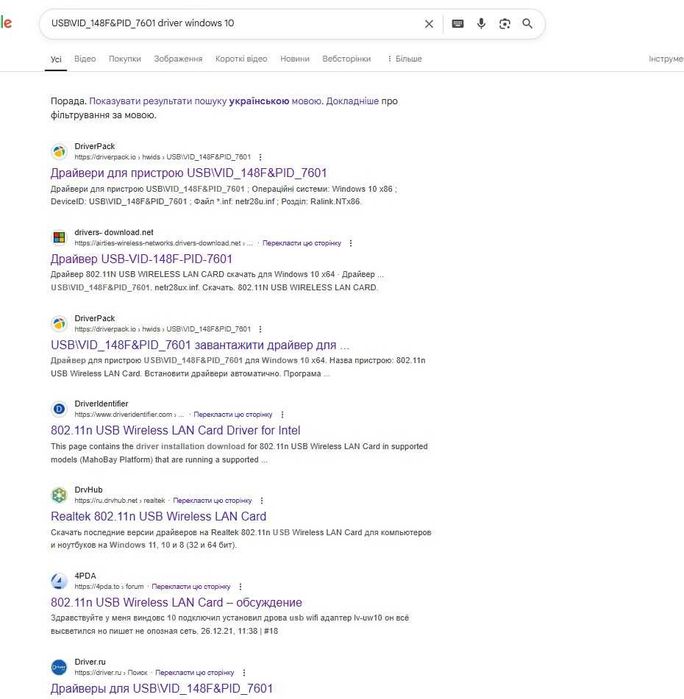Image resolution: width=684 pixels, height=699 pixels.
Task: Switch to the Вебсторінки tab
Action: [x=346, y=59]
